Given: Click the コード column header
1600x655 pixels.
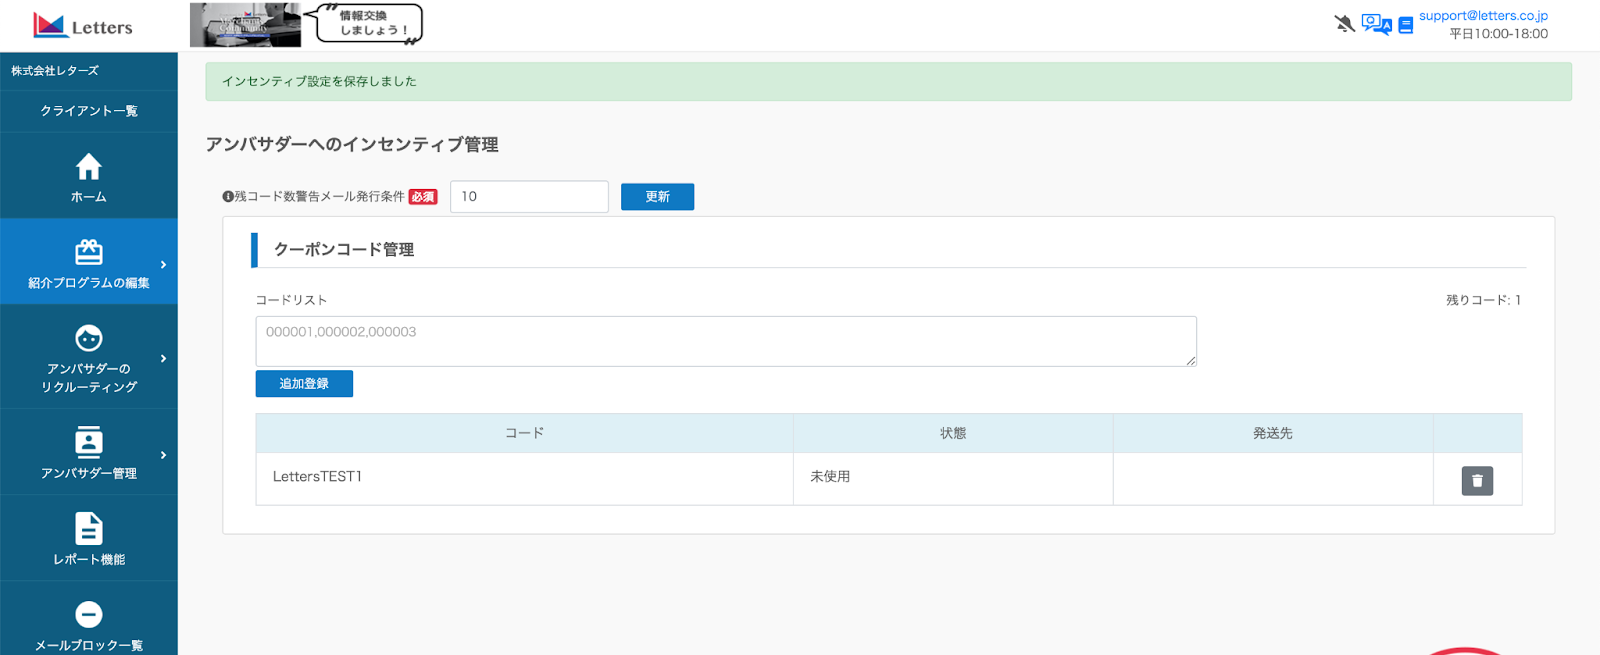Looking at the screenshot, I should click(524, 433).
